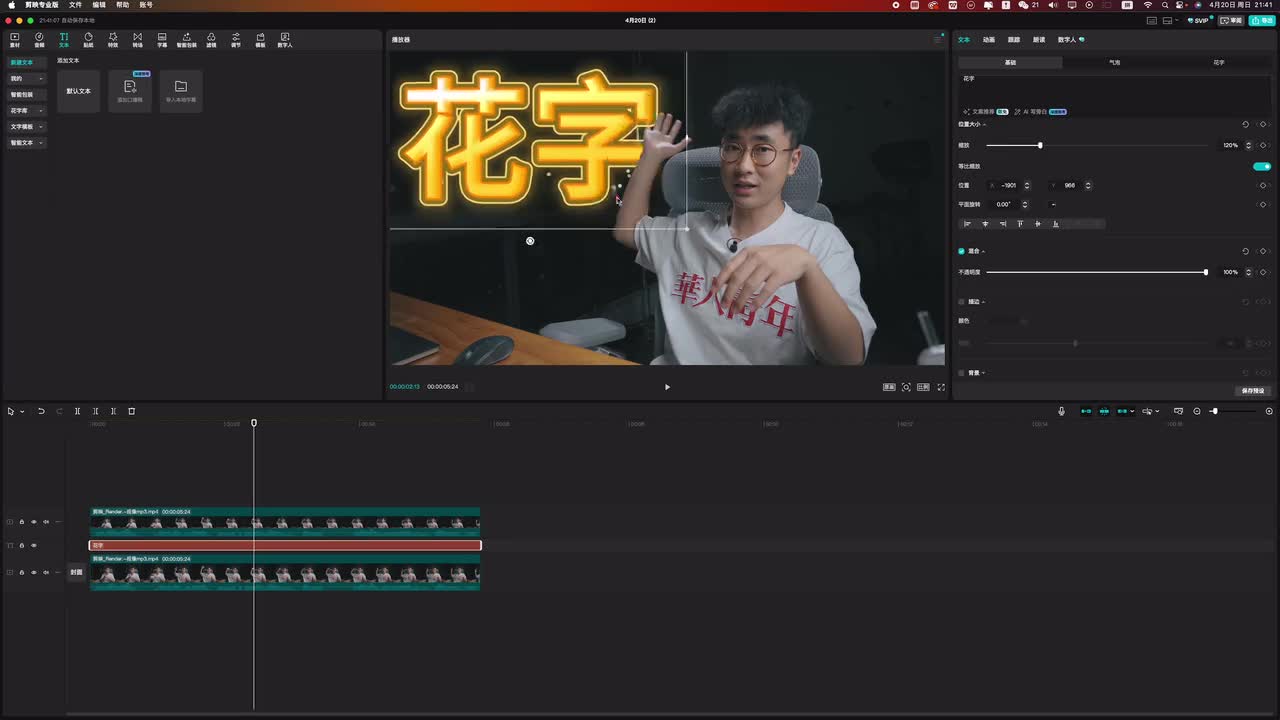Expand the 花字库 category in sidebar
Viewport: 1280px width, 720px height.
coord(27,111)
